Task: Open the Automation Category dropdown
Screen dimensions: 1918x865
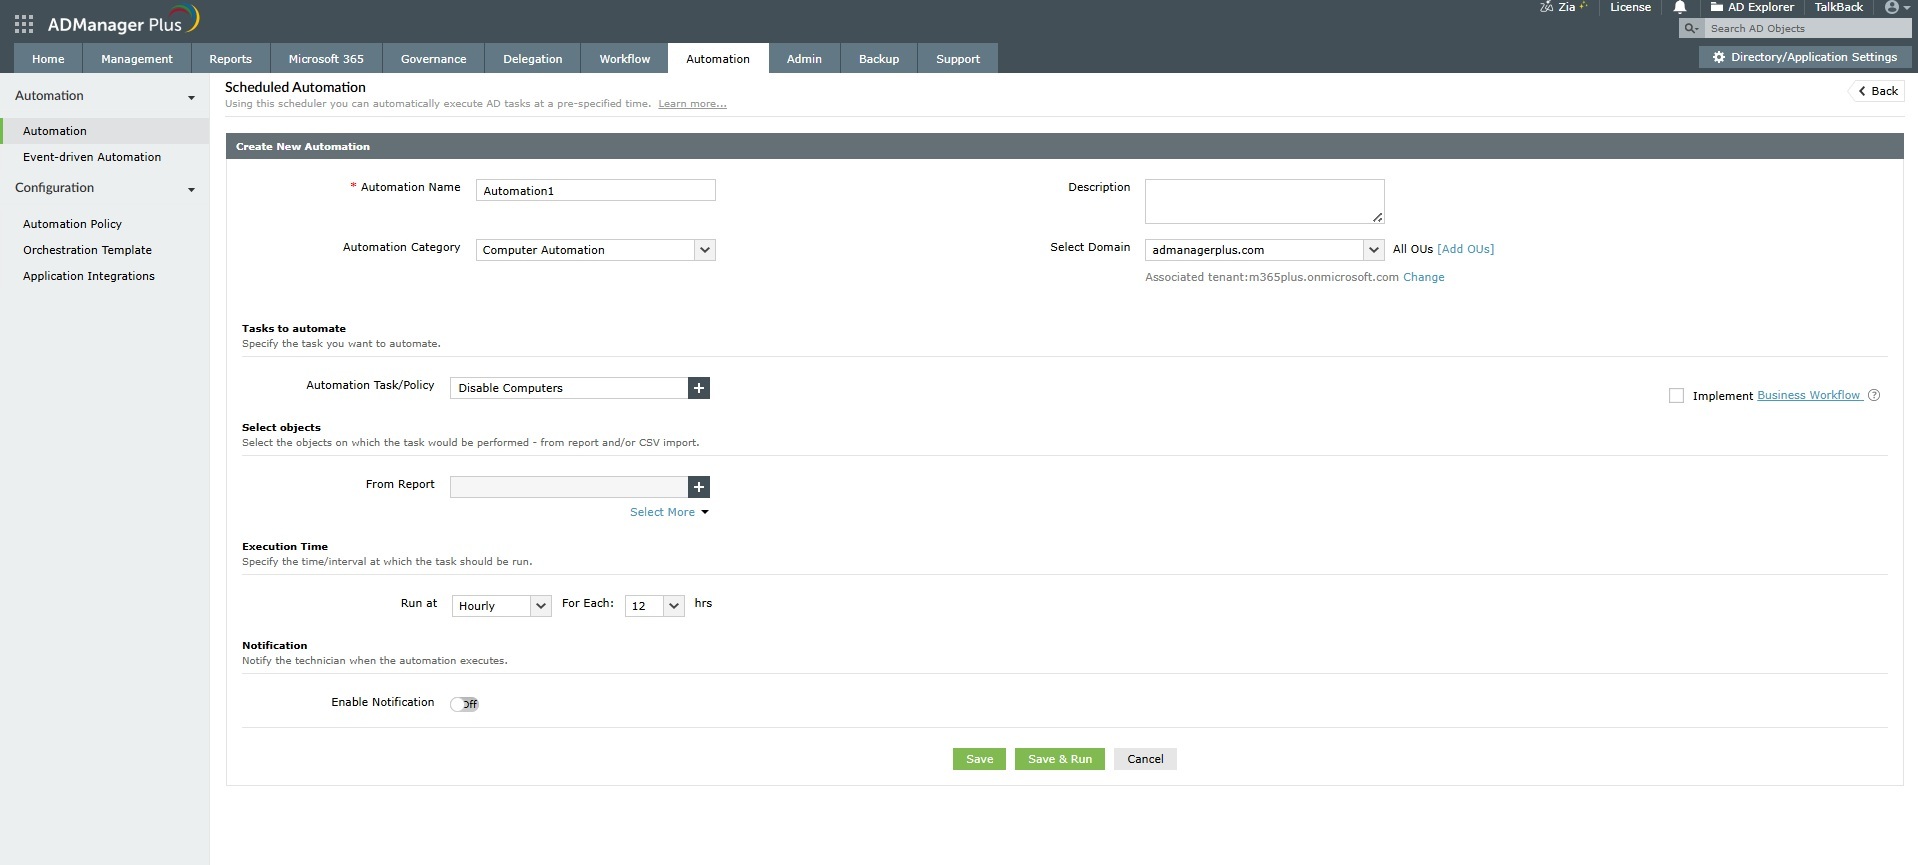Action: [x=596, y=250]
